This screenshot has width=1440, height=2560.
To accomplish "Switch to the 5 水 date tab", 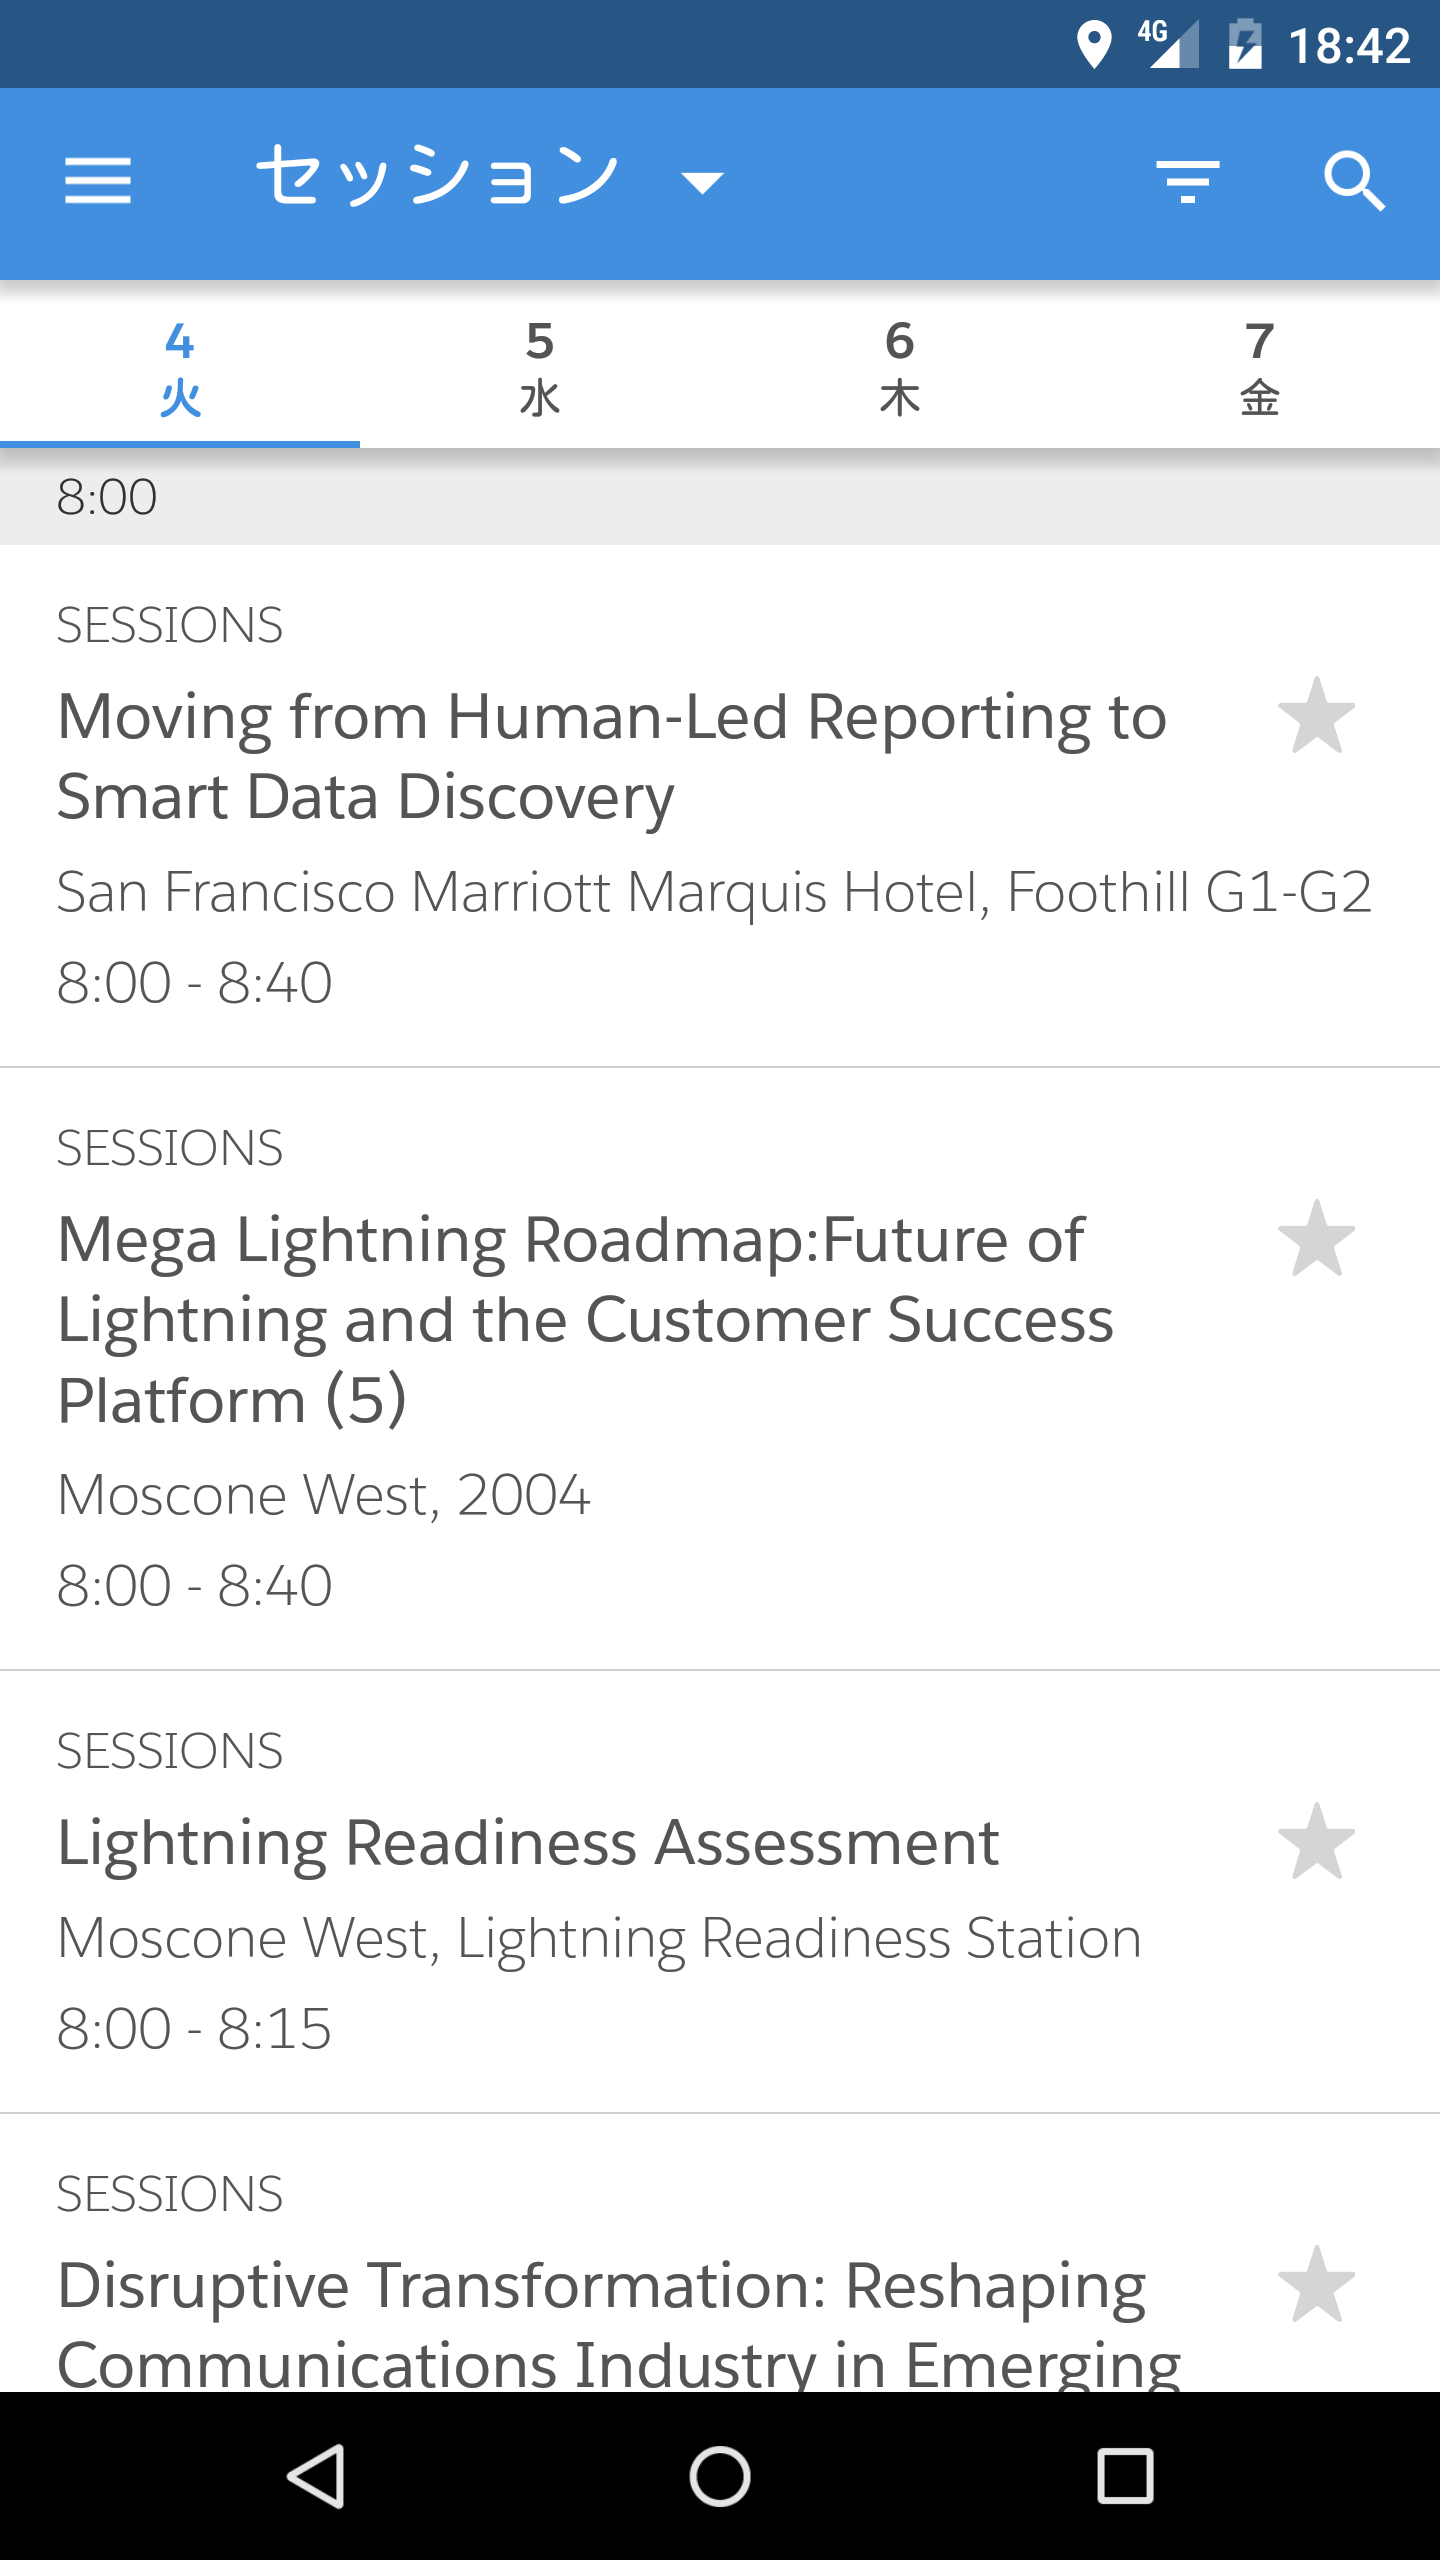I will (540, 369).
